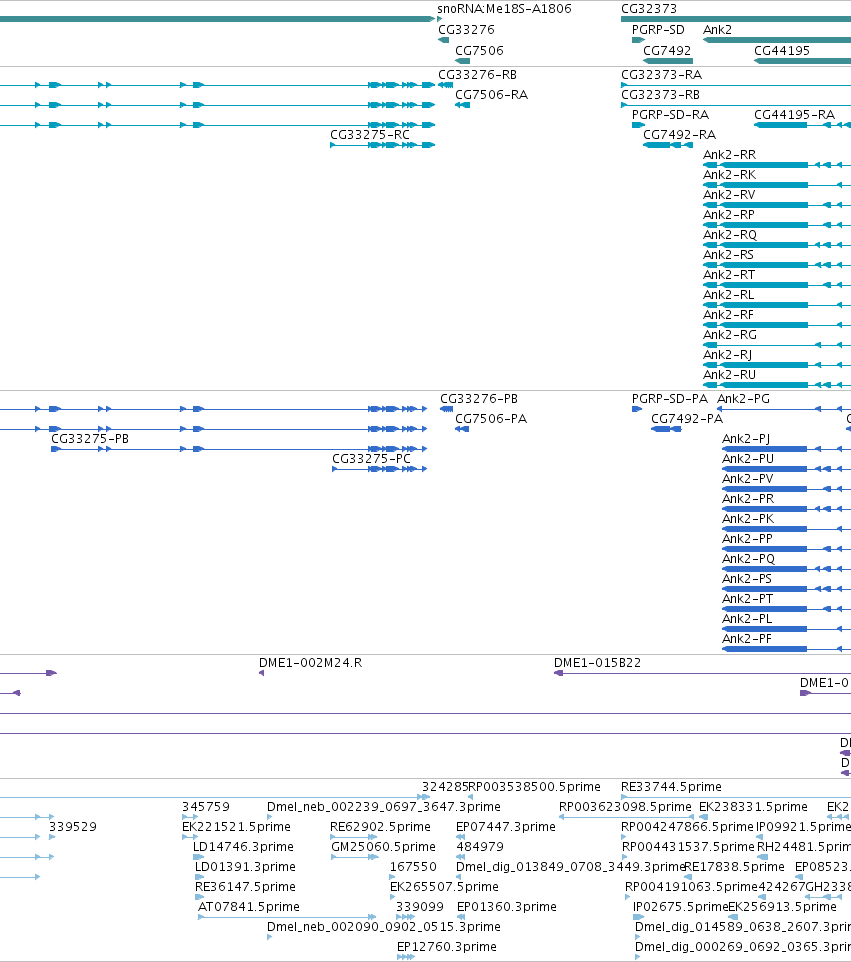Click protein label PGRP-SD-PA
Viewport: 851px width, 962px height.
pos(670,399)
